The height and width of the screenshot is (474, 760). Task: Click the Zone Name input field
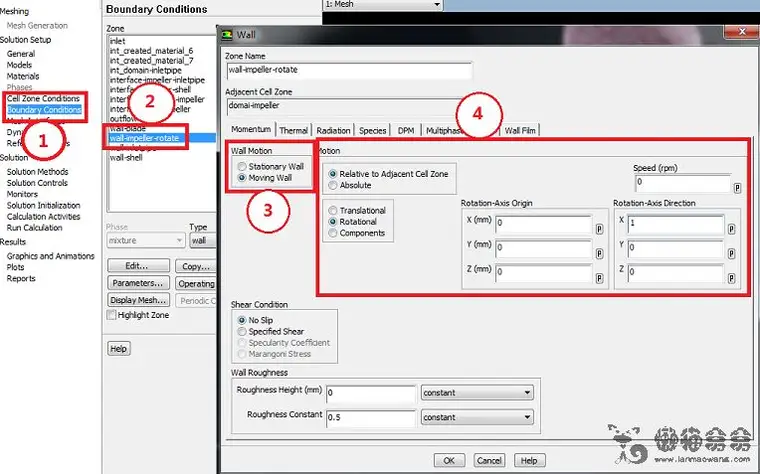tap(349, 70)
